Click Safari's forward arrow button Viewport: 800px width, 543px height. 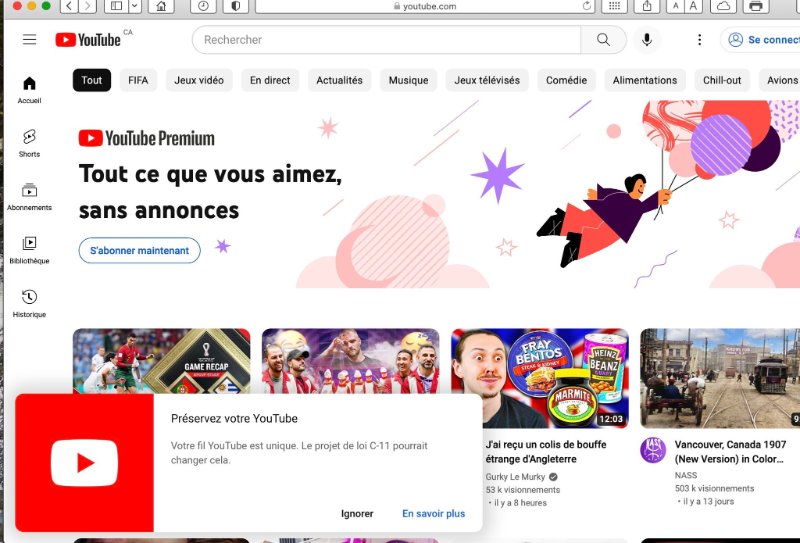(x=87, y=6)
